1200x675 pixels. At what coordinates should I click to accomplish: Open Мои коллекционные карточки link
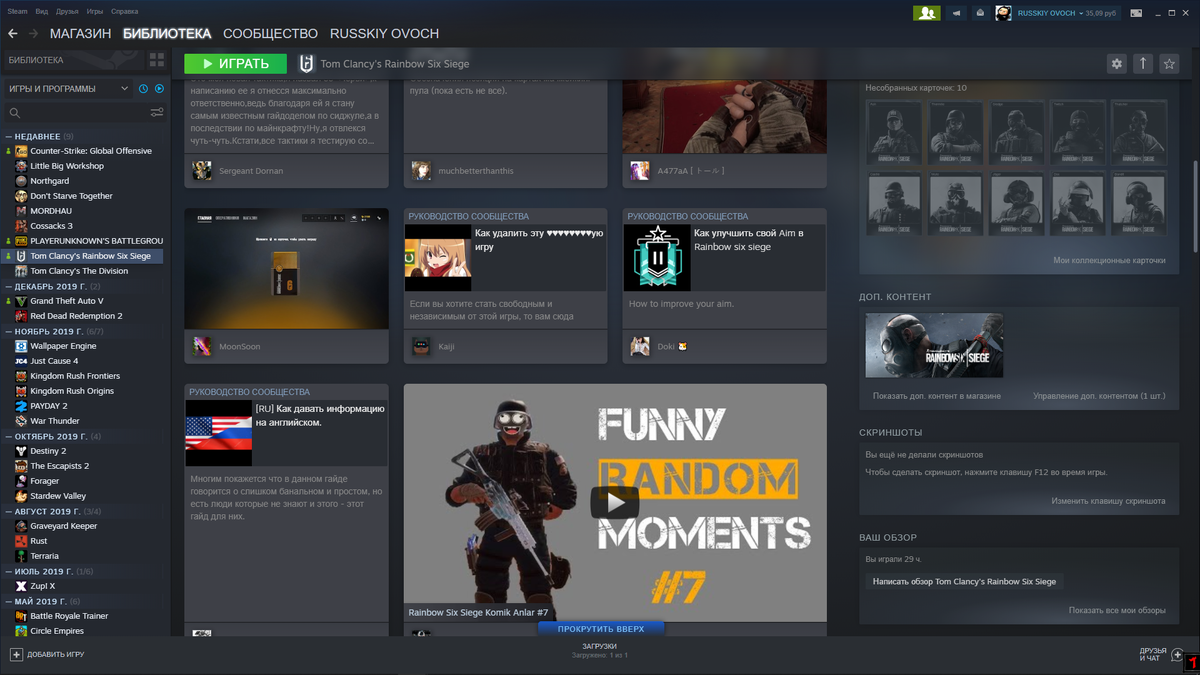coord(1109,260)
